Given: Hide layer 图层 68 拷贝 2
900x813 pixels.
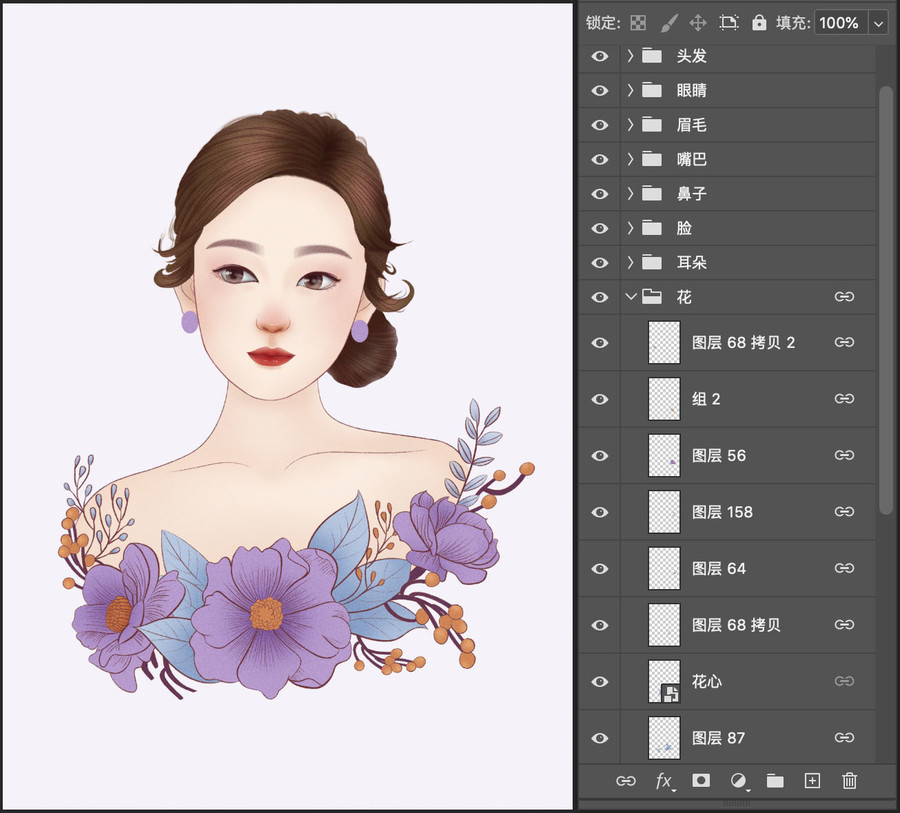Looking at the screenshot, I should coord(600,343).
